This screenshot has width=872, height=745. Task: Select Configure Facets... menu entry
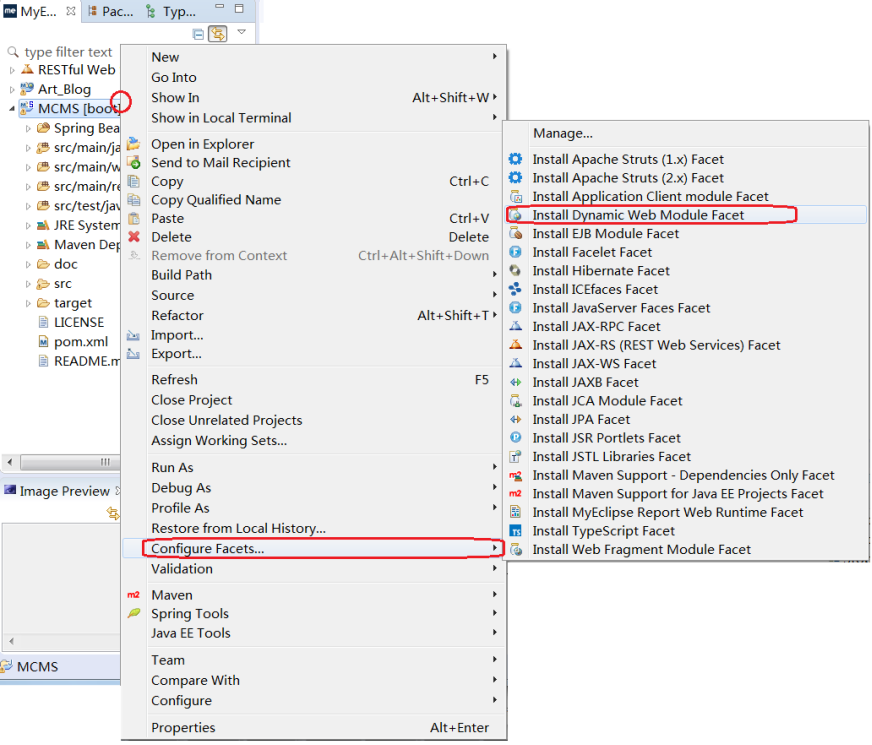tap(314, 549)
